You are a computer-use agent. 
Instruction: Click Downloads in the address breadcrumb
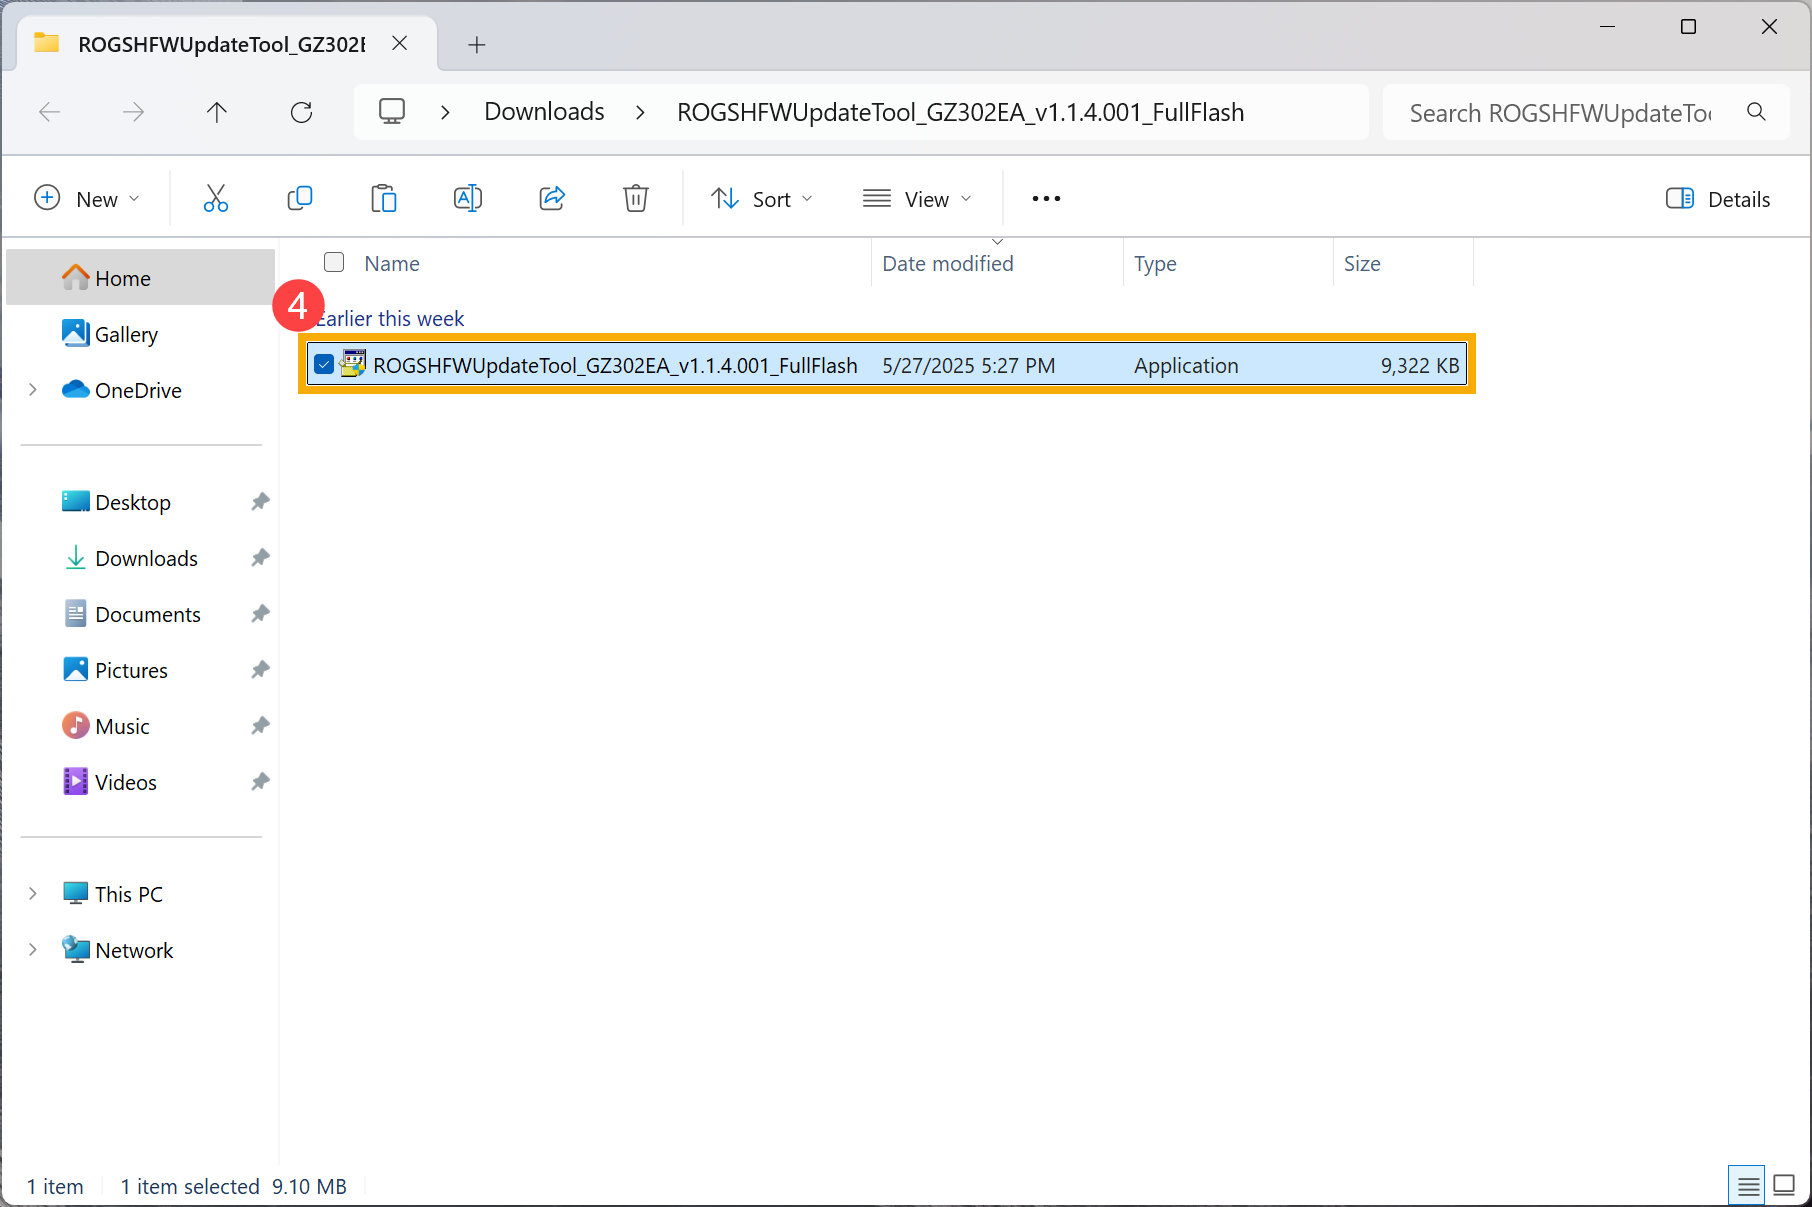tap(544, 111)
